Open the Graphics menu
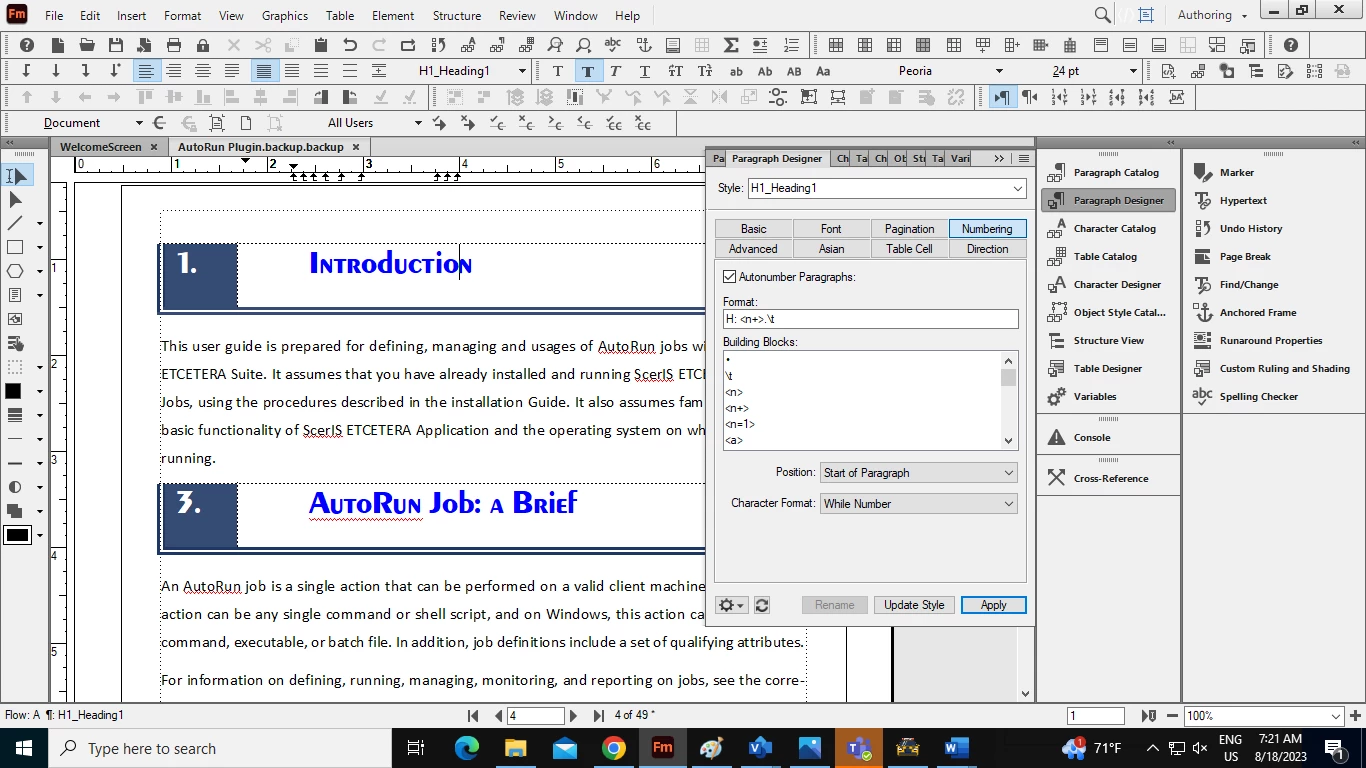The width and height of the screenshot is (1366, 768). click(x=285, y=16)
